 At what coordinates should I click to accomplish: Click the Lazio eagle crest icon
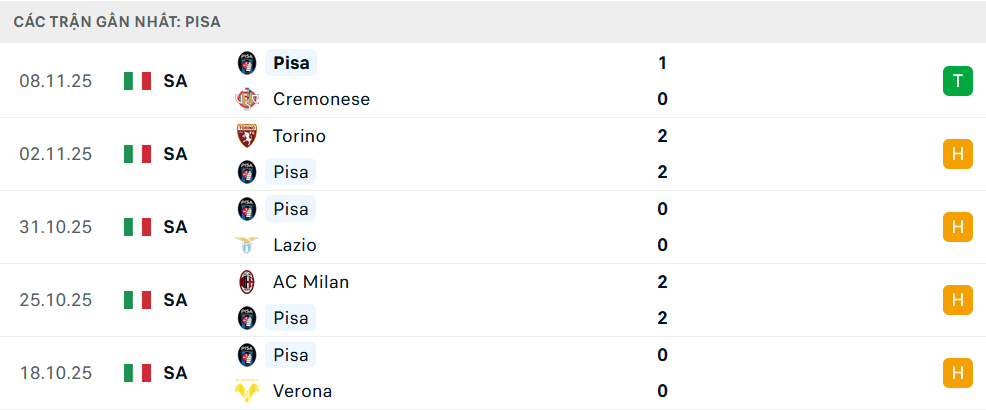point(246,245)
